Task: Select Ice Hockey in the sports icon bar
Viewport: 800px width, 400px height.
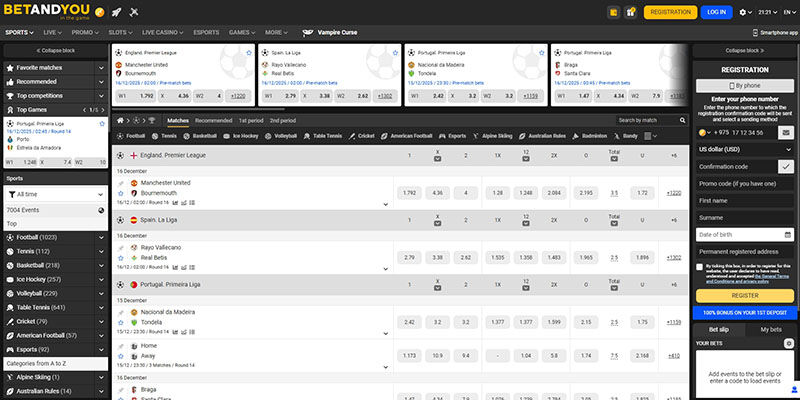Action: click(x=241, y=136)
